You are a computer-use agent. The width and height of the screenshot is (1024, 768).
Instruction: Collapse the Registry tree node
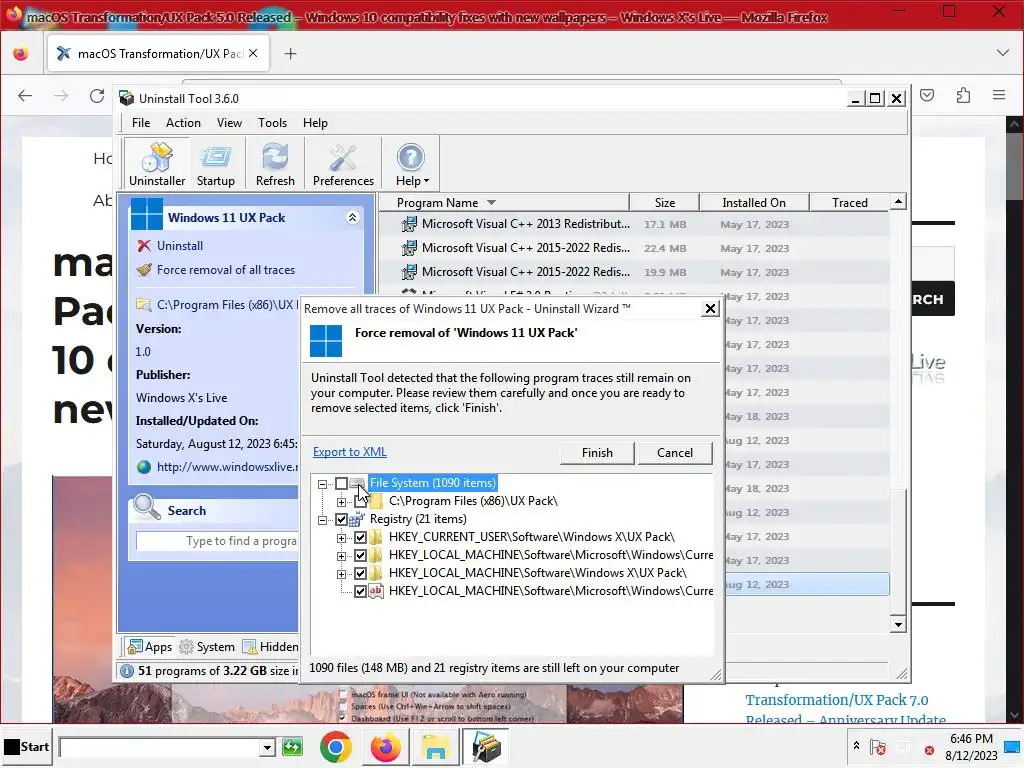[x=322, y=520]
